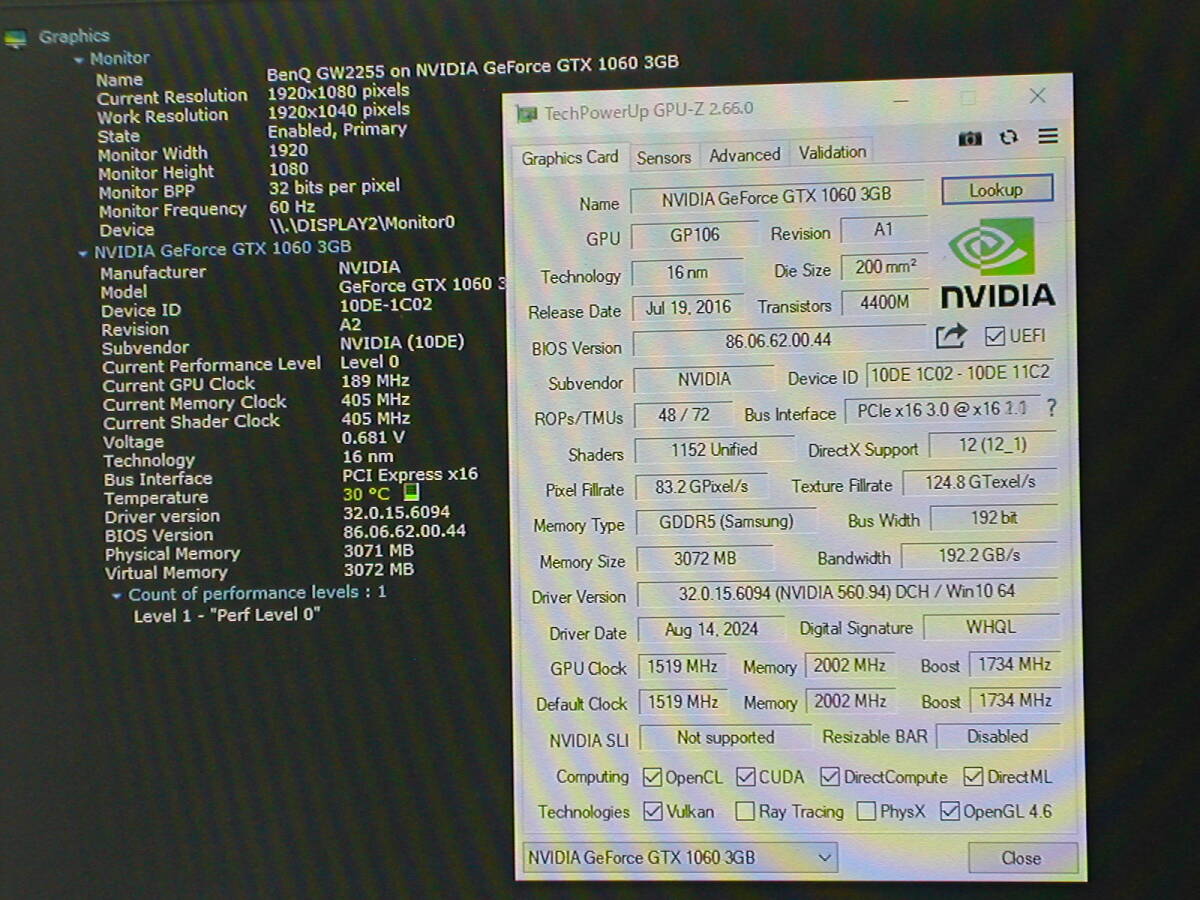Toggle the CUDA checkbox
The image size is (1200, 900).
click(746, 777)
